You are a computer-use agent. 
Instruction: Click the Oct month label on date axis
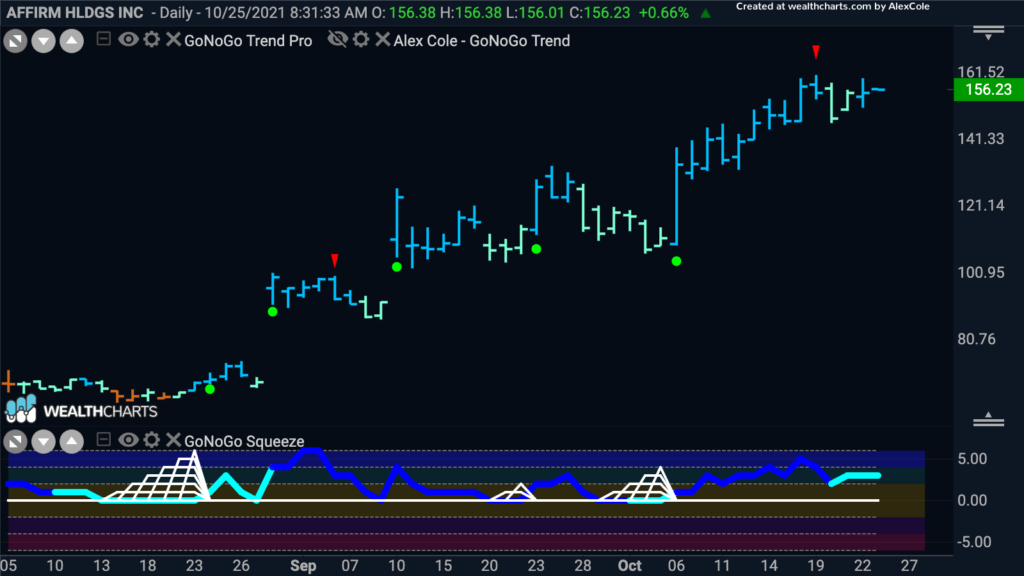pos(630,566)
